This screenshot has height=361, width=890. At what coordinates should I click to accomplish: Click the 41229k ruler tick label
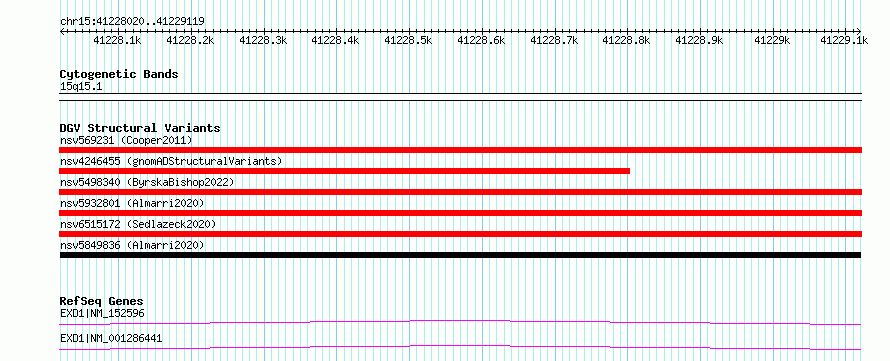pos(773,40)
